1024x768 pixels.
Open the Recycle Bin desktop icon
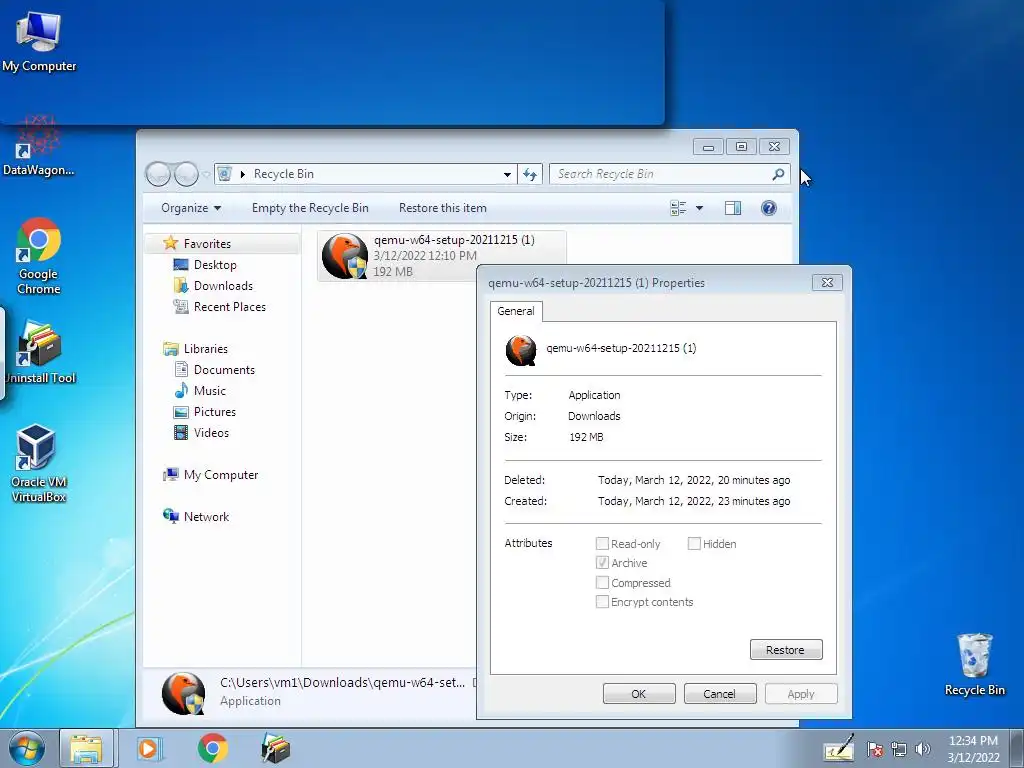(x=974, y=665)
